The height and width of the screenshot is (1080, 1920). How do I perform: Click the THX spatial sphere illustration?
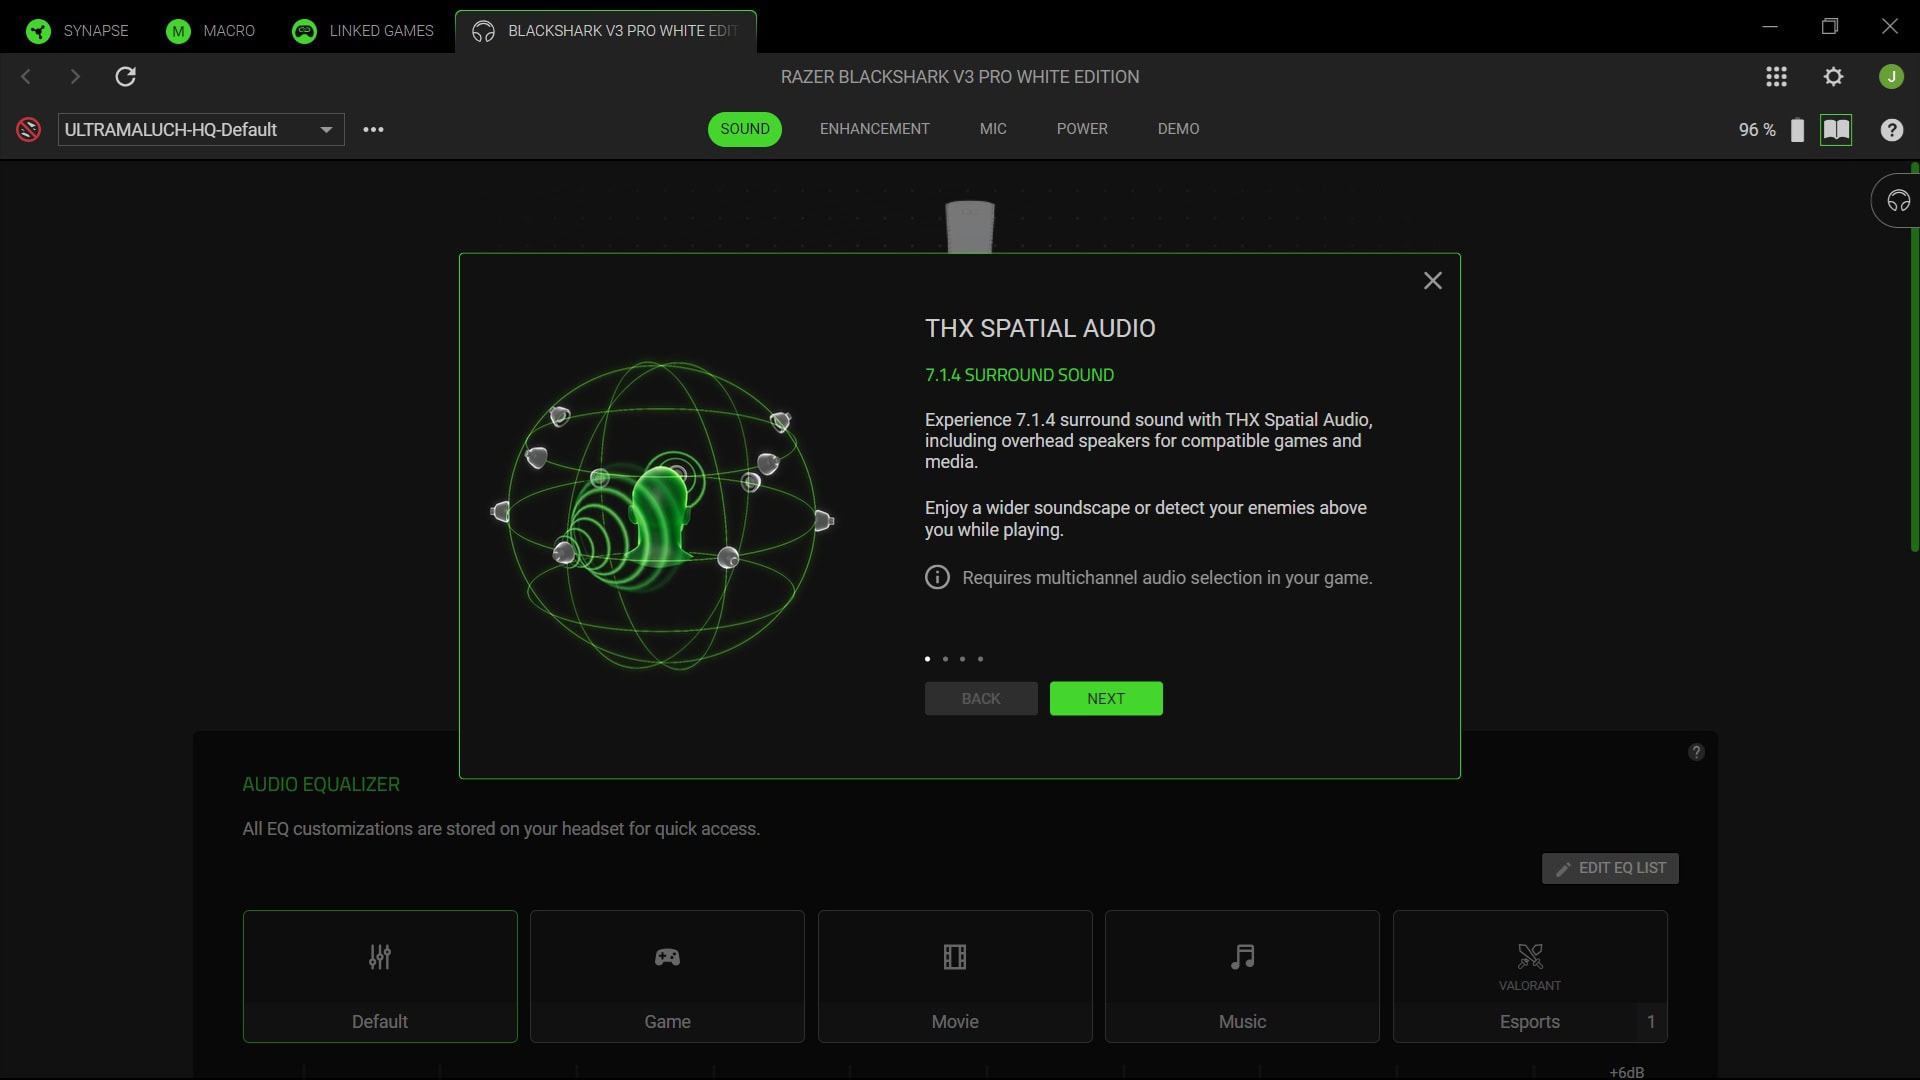662,516
